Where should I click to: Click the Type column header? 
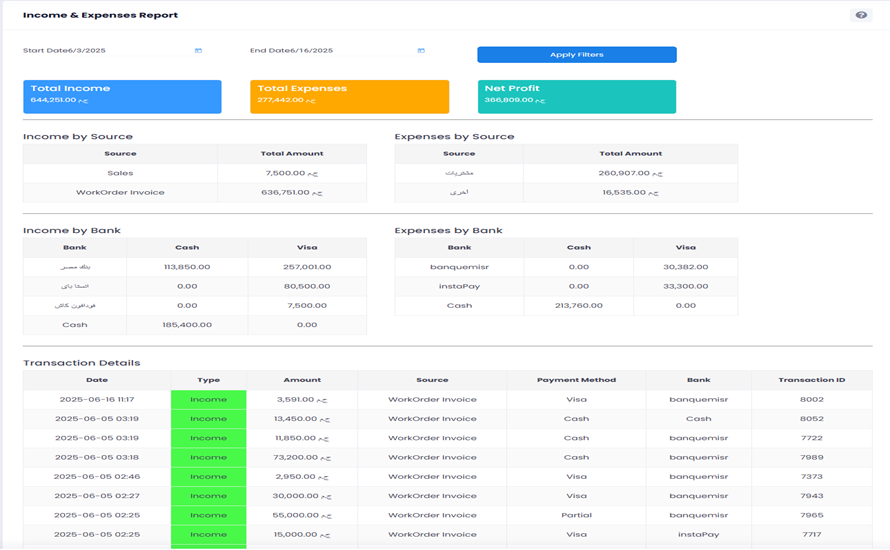coord(208,380)
